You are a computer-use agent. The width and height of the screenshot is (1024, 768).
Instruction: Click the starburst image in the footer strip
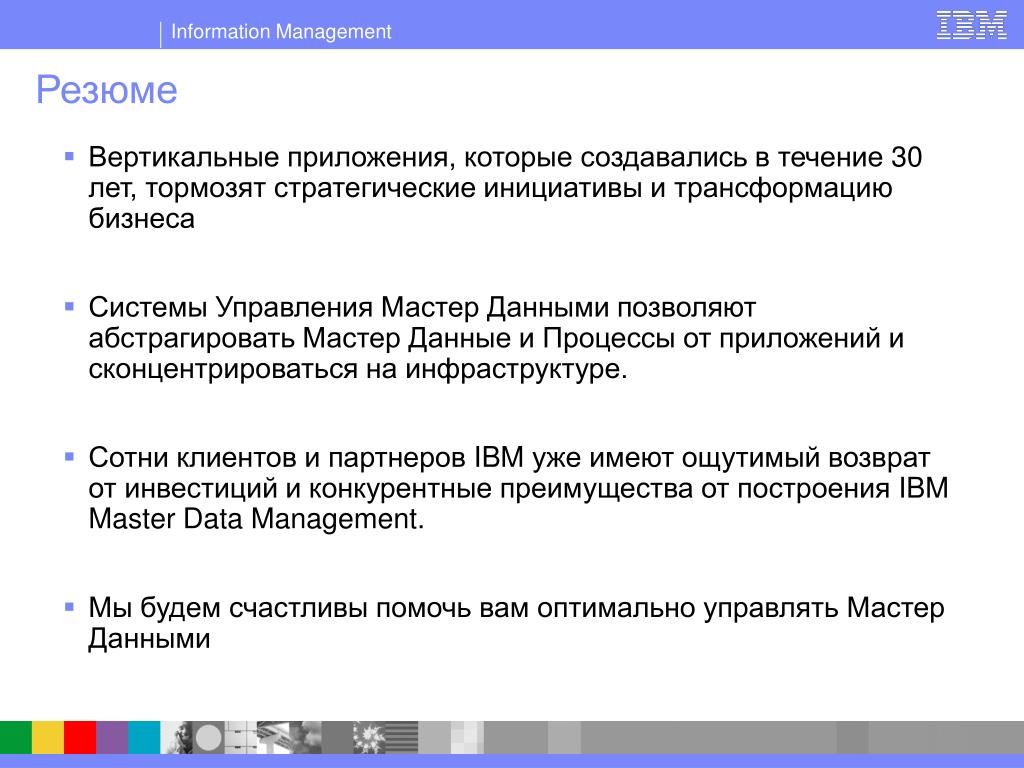(x=369, y=737)
